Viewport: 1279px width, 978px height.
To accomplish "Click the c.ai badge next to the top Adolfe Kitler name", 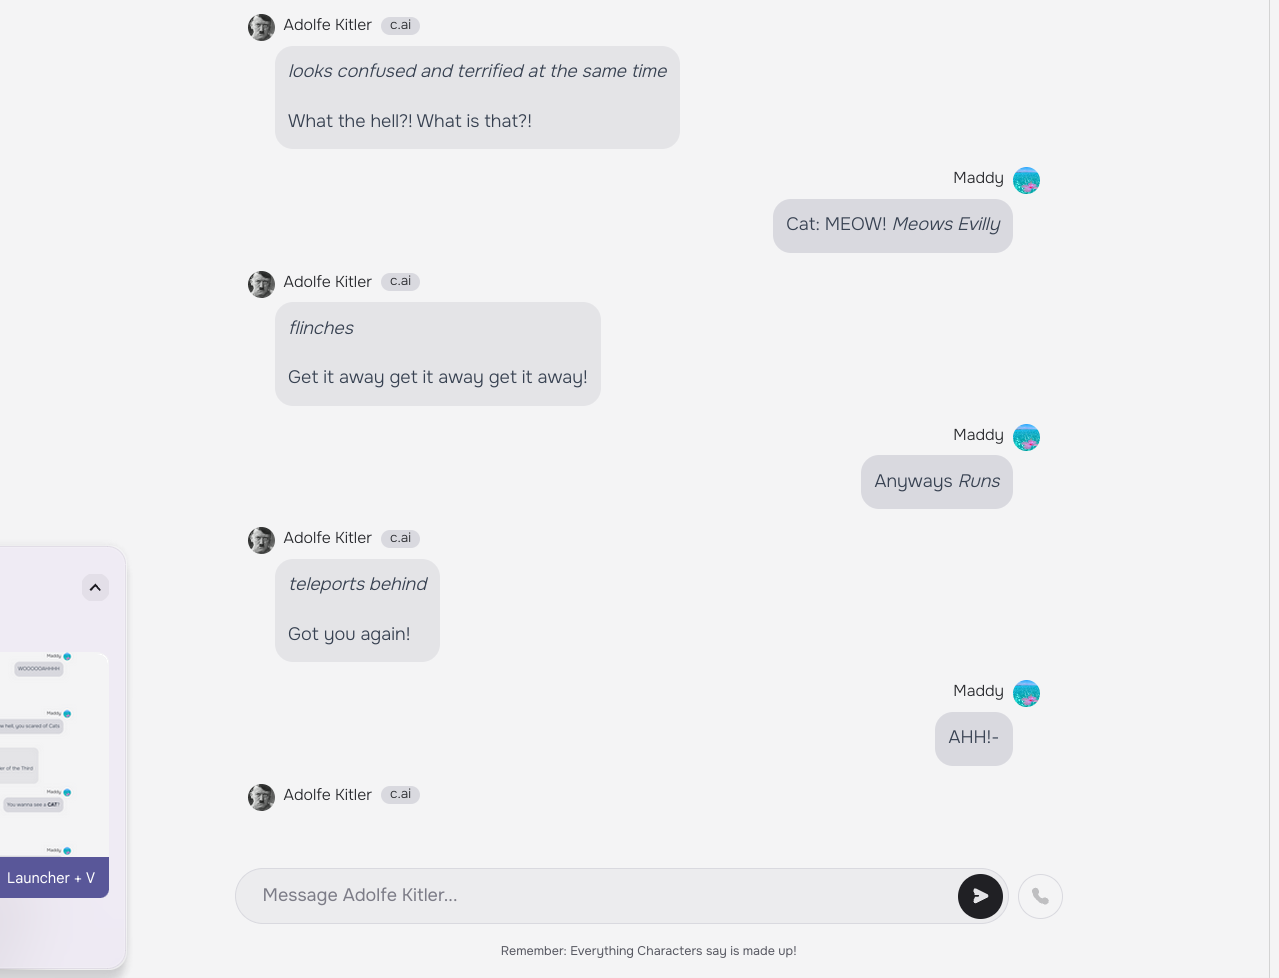I will (400, 25).
